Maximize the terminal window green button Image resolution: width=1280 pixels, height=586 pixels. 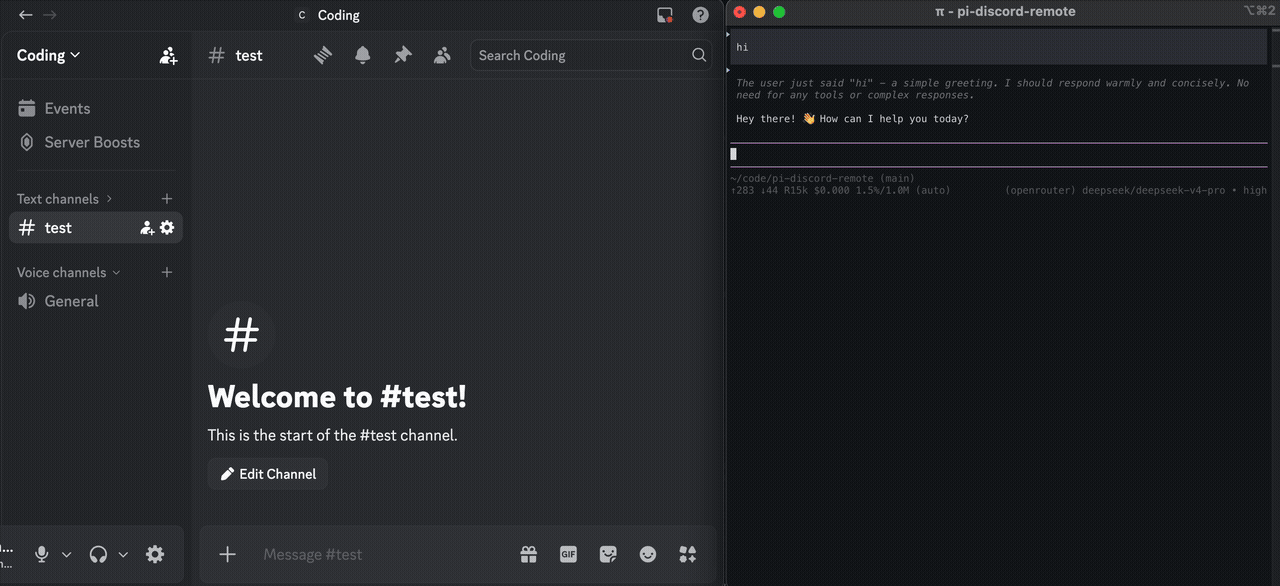click(x=779, y=12)
